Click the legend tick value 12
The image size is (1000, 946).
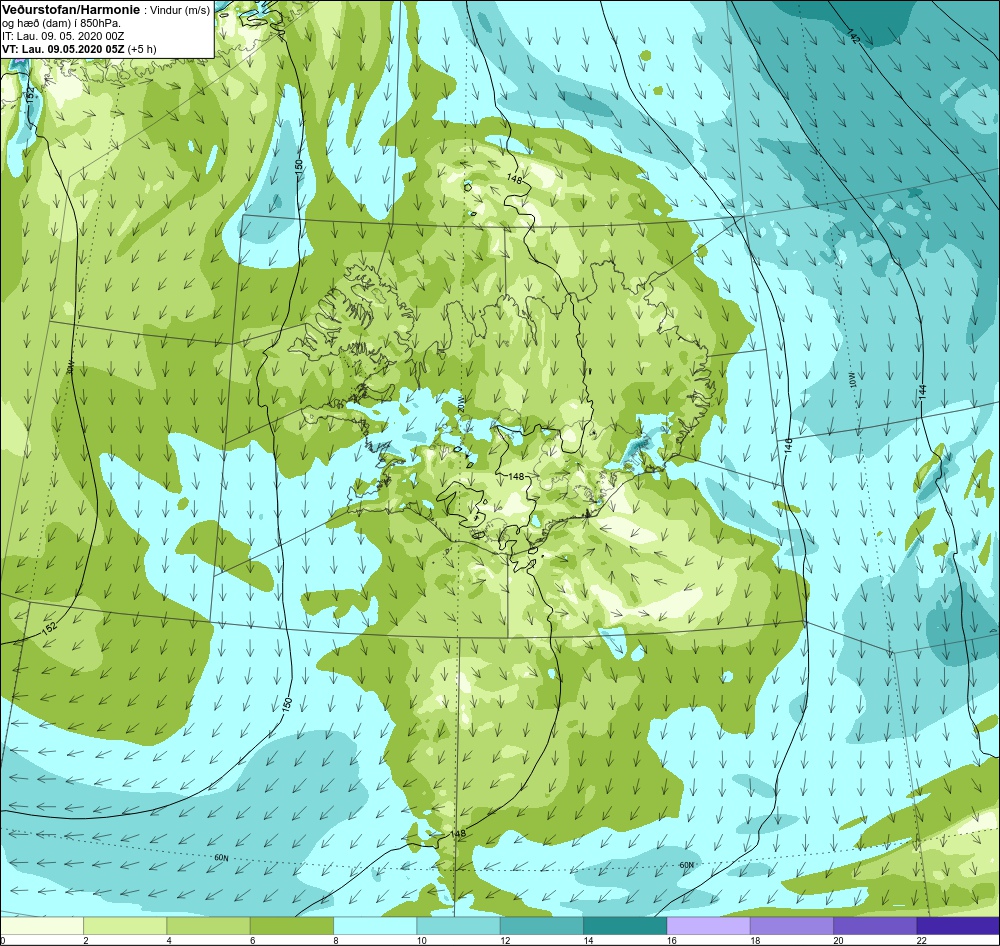(x=504, y=940)
